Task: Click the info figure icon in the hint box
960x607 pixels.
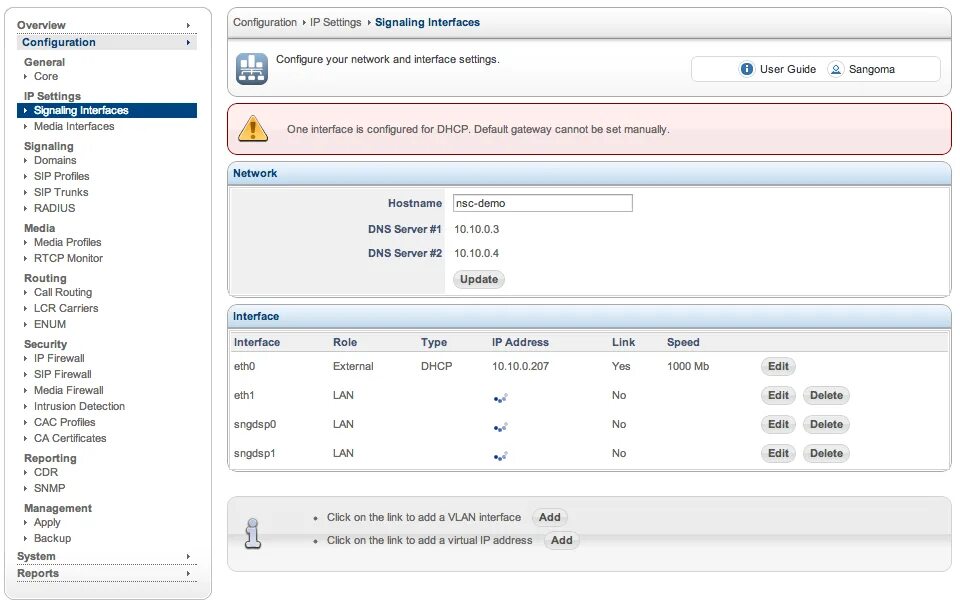Action: (x=252, y=533)
